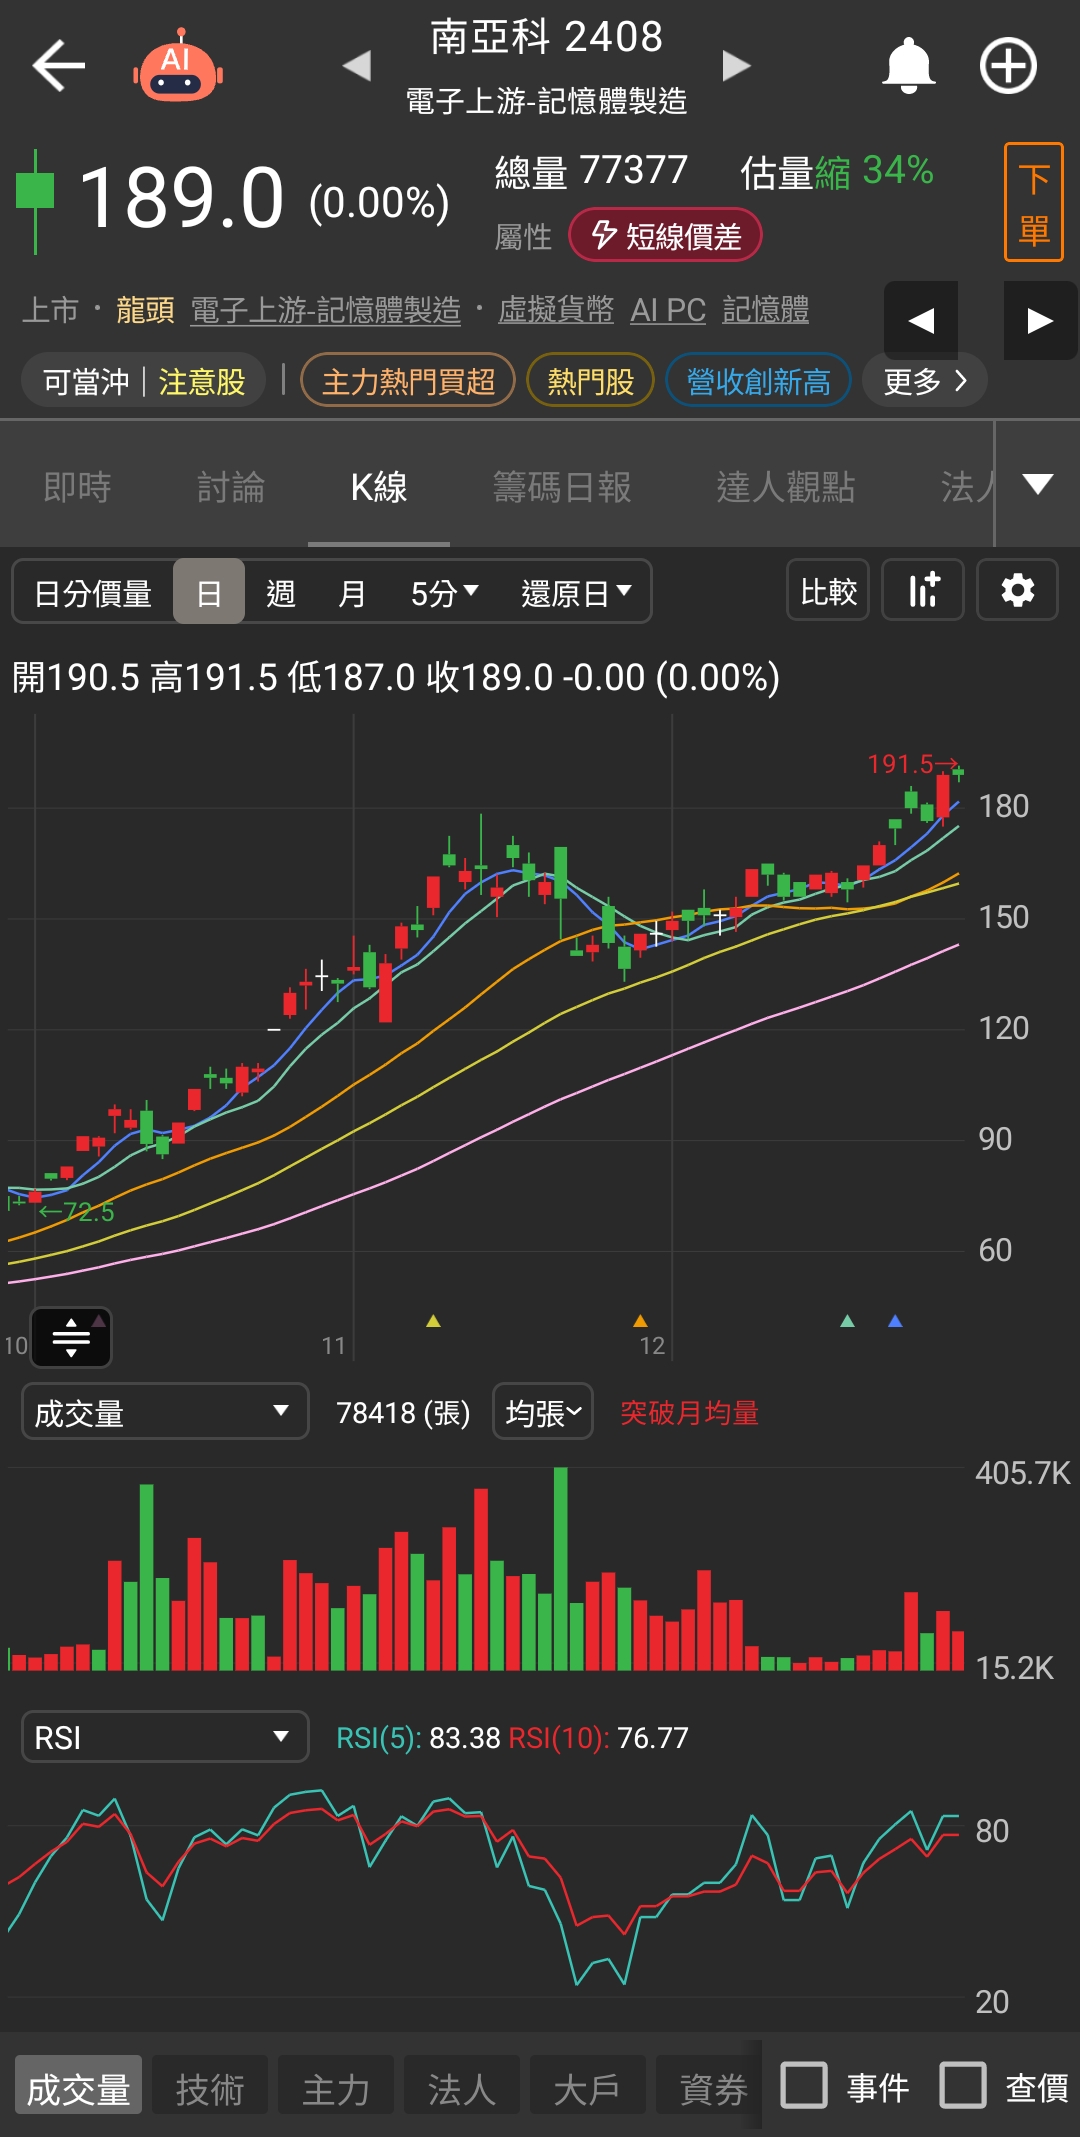The height and width of the screenshot is (2137, 1080).
Task: Tap the 熱門股 tag
Action: [590, 381]
